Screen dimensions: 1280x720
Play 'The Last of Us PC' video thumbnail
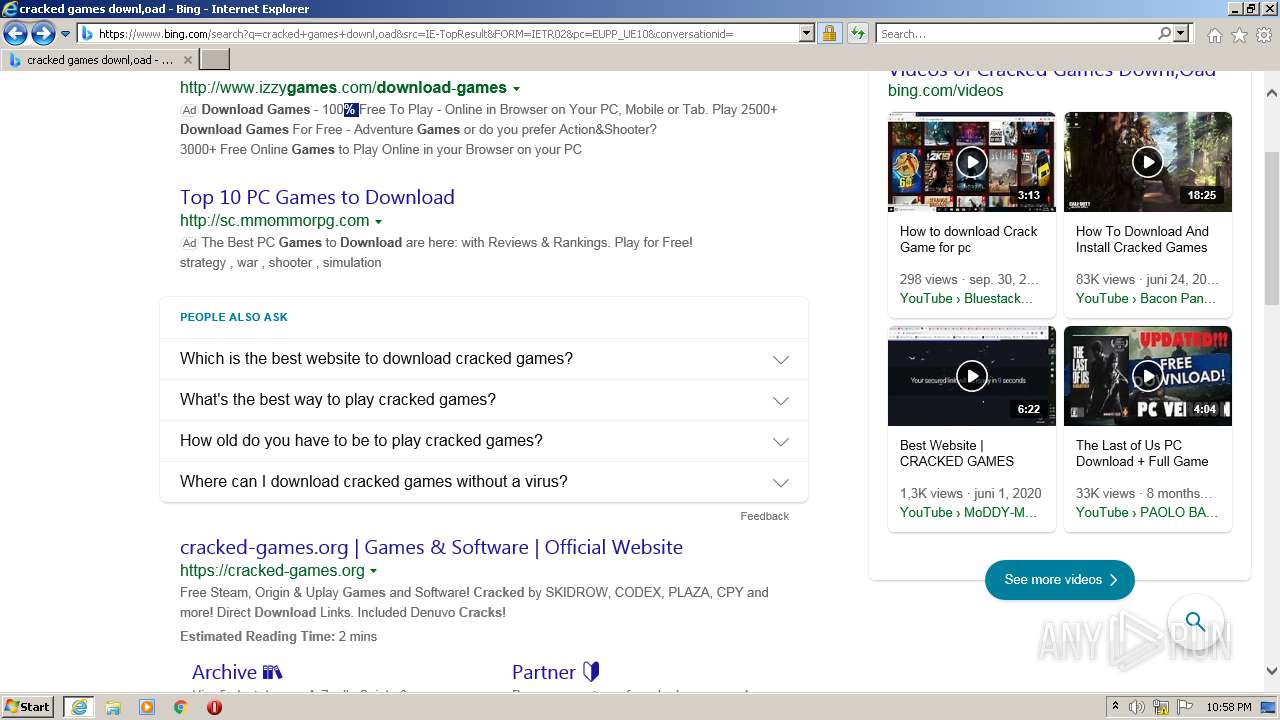click(1148, 376)
